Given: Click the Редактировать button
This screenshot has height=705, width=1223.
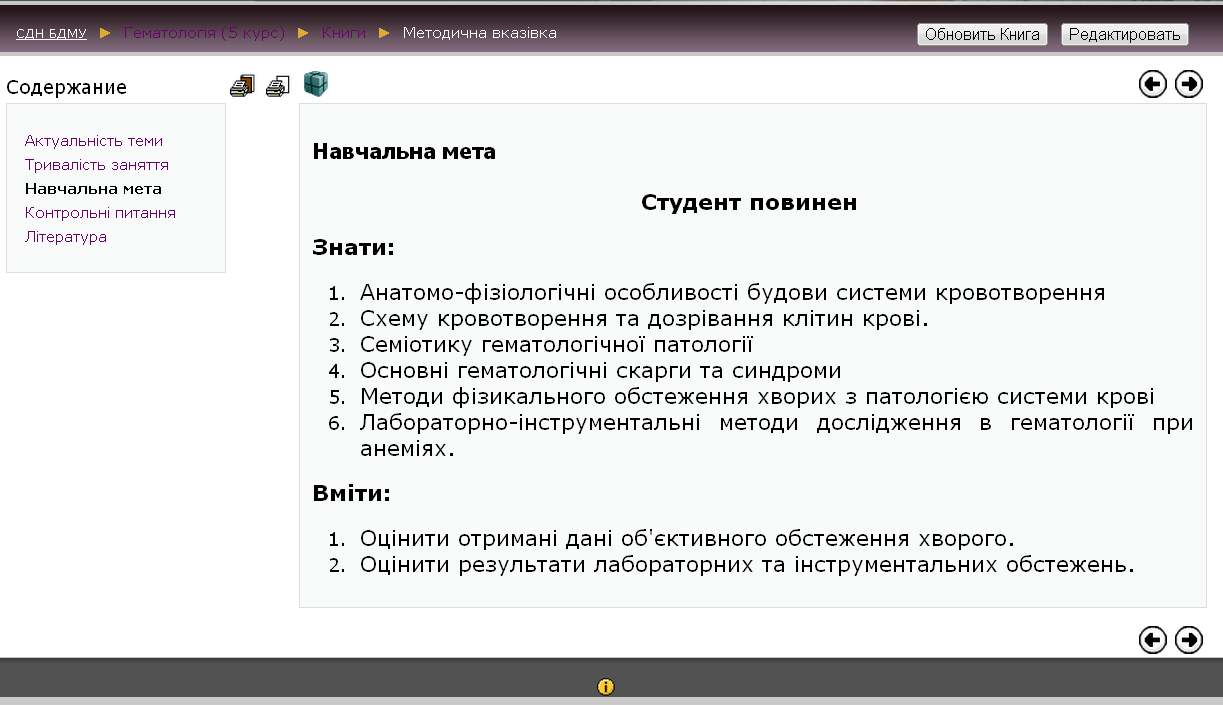Looking at the screenshot, I should pos(1125,34).
